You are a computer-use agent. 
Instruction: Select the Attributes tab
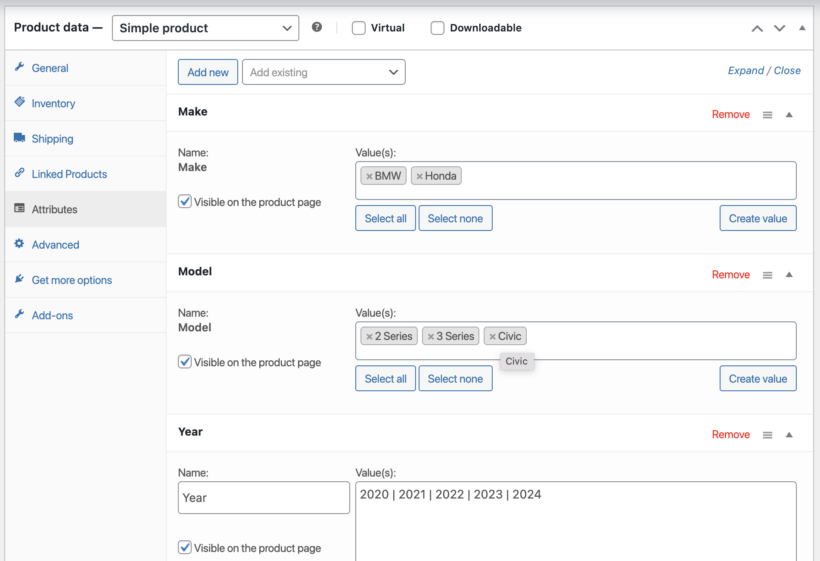86,209
